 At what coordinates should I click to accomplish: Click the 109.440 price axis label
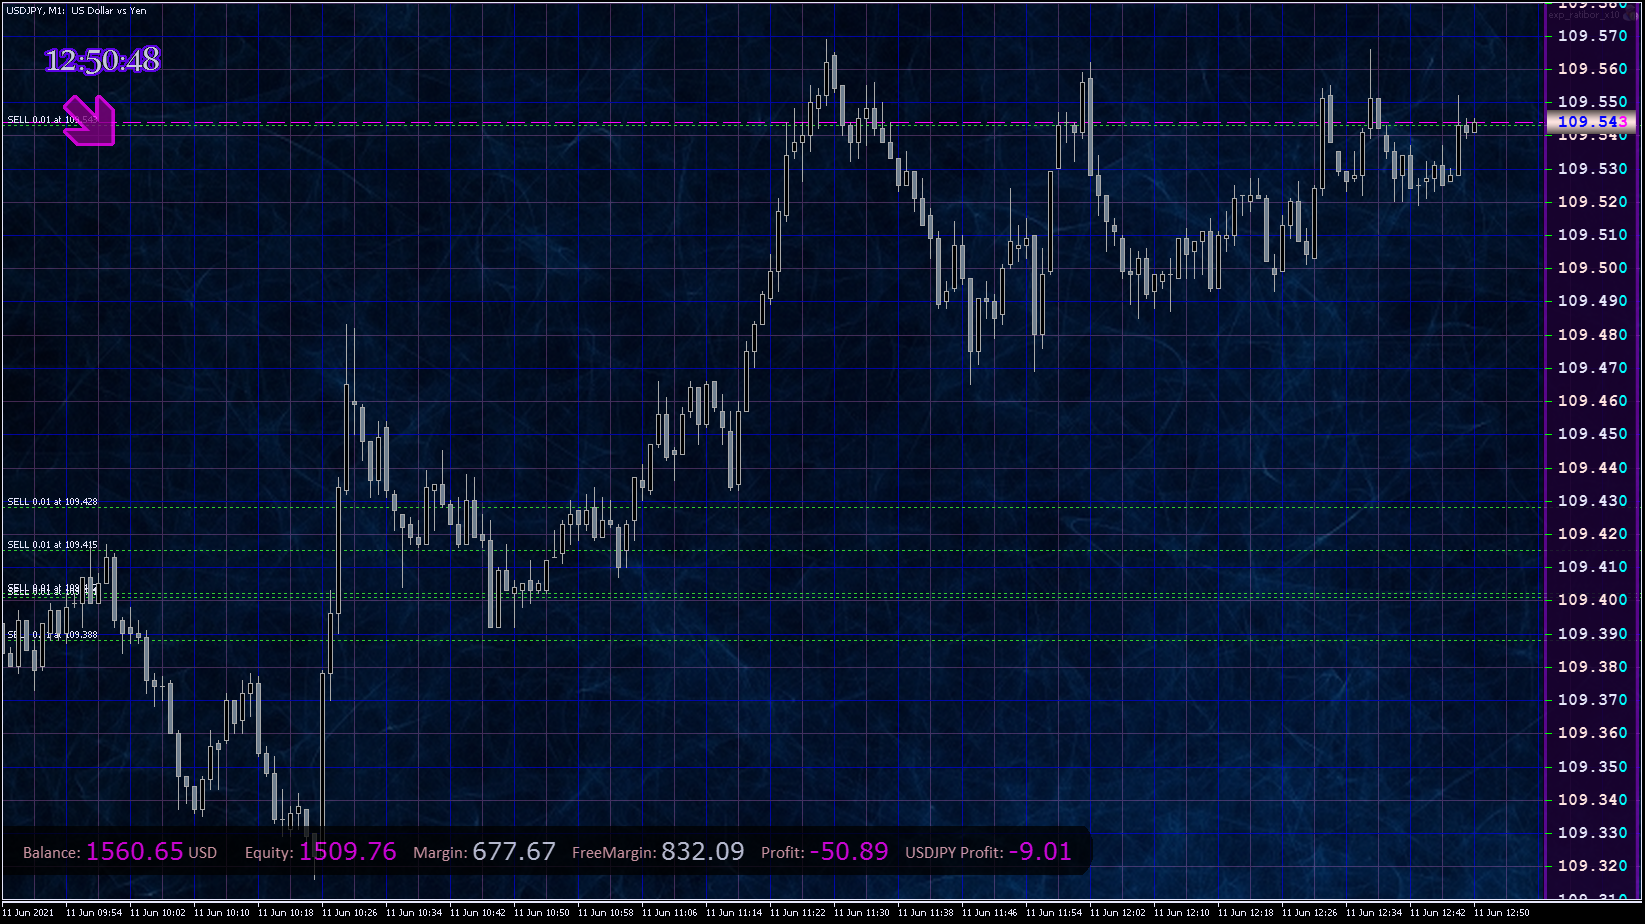(1593, 468)
